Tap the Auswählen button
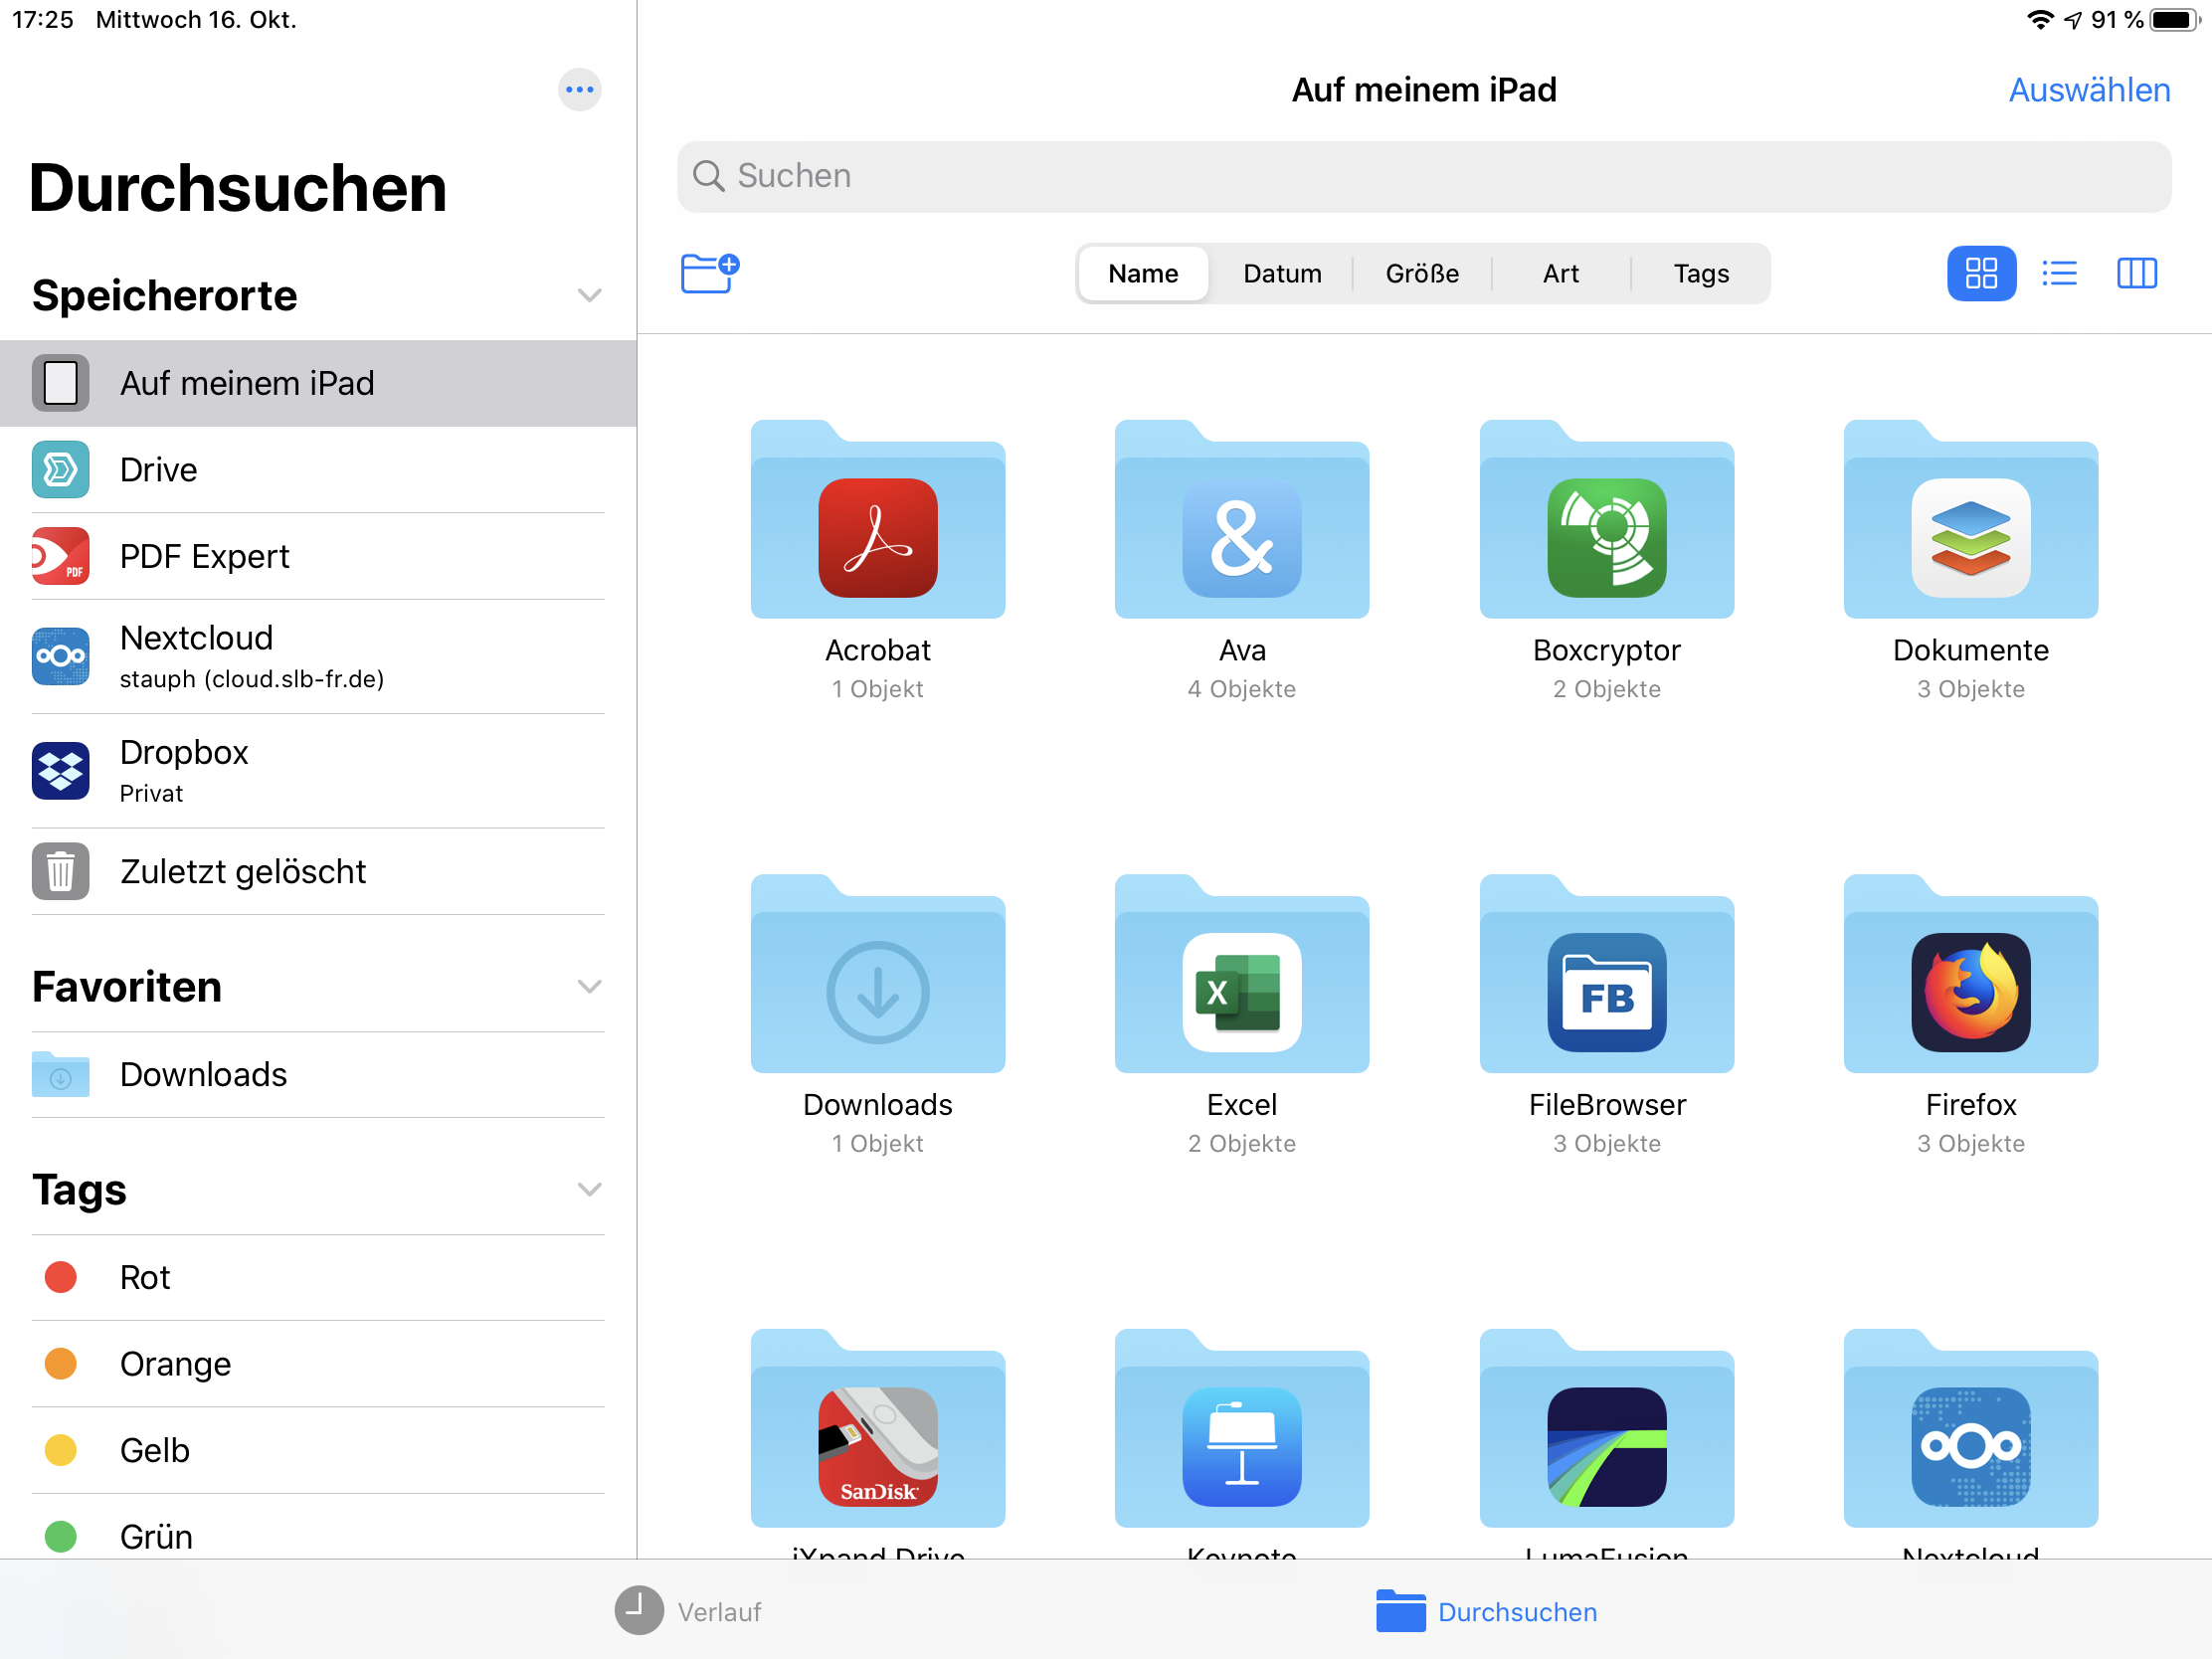This screenshot has height=1659, width=2212. click(x=2089, y=90)
